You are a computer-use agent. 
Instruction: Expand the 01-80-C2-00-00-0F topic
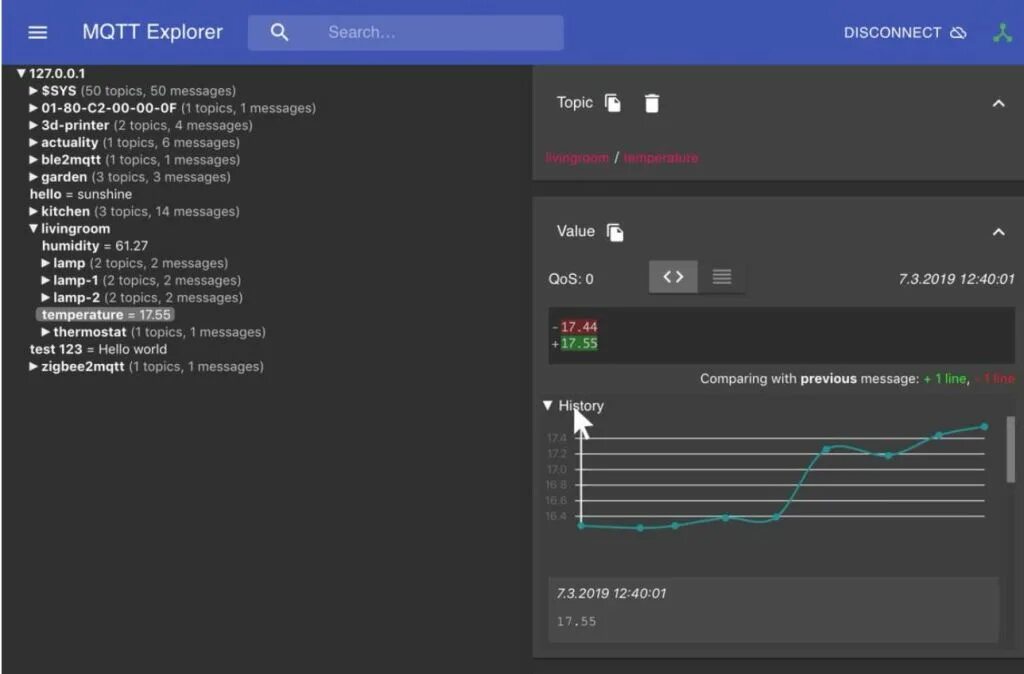pos(33,108)
